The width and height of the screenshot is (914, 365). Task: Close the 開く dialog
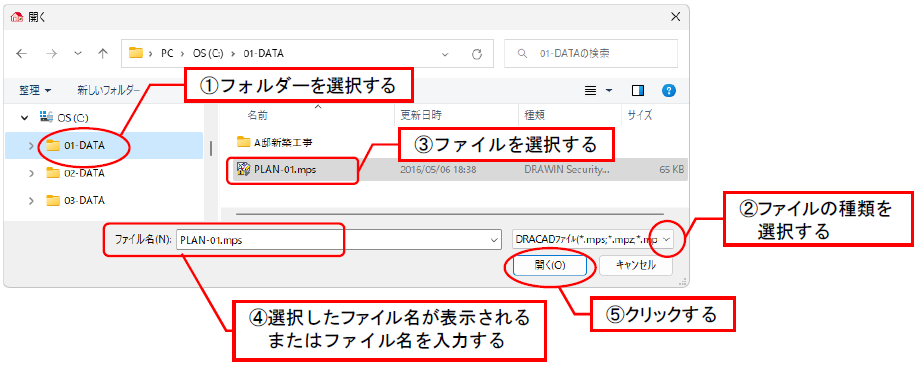coord(675,17)
